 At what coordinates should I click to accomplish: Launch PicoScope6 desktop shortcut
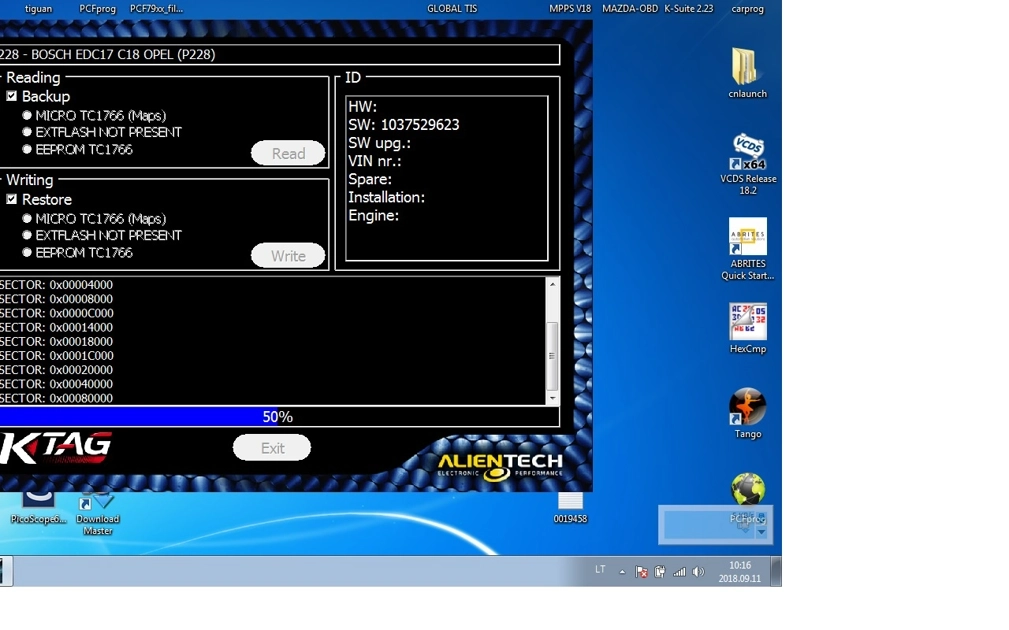[x=38, y=506]
